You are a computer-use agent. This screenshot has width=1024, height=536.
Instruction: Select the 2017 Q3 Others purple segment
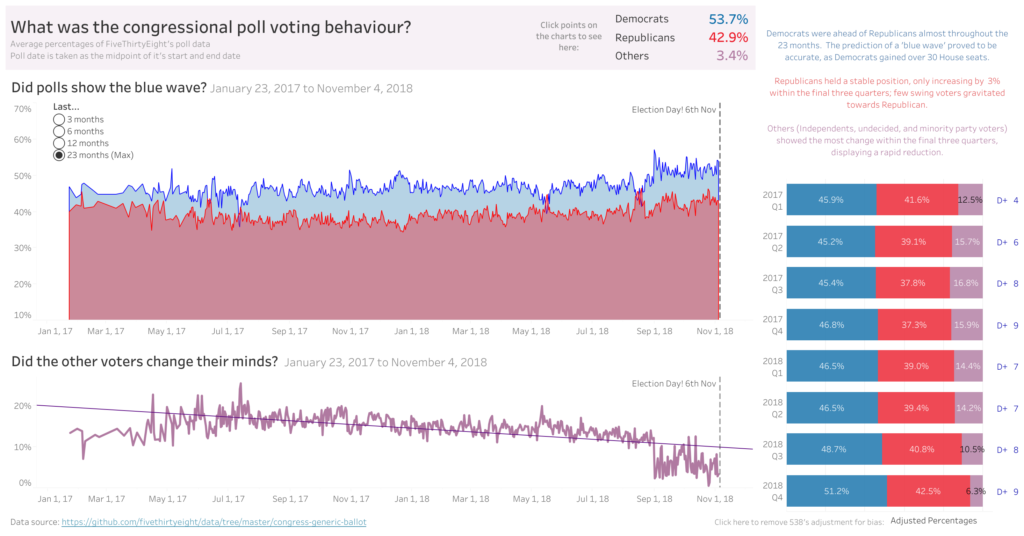click(x=969, y=283)
